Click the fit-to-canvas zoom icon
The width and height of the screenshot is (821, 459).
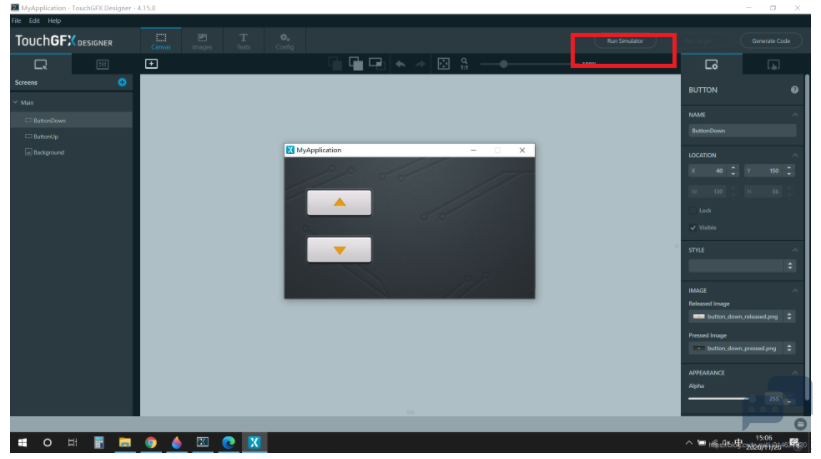coord(443,64)
